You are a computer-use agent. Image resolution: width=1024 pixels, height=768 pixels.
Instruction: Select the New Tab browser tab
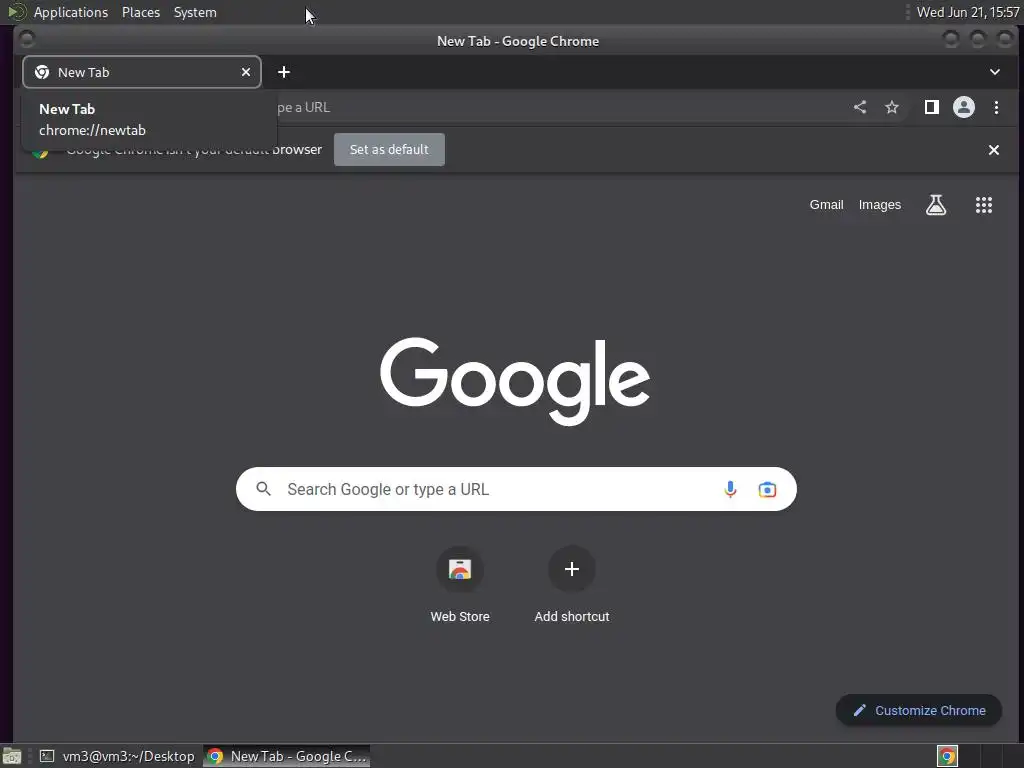pyautogui.click(x=142, y=72)
